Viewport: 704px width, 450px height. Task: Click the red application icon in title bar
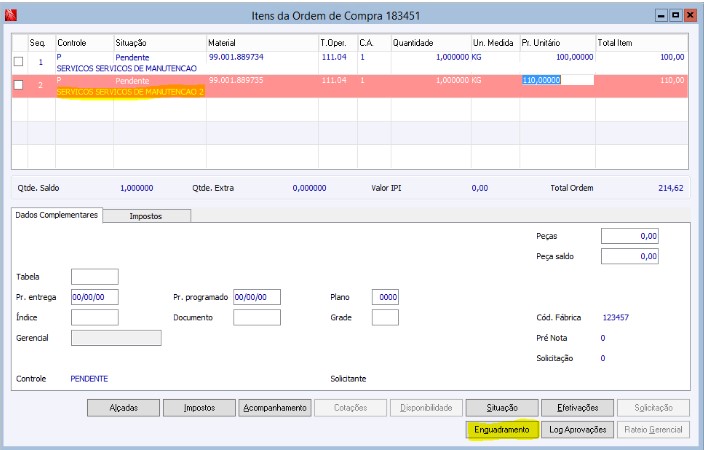point(11,15)
